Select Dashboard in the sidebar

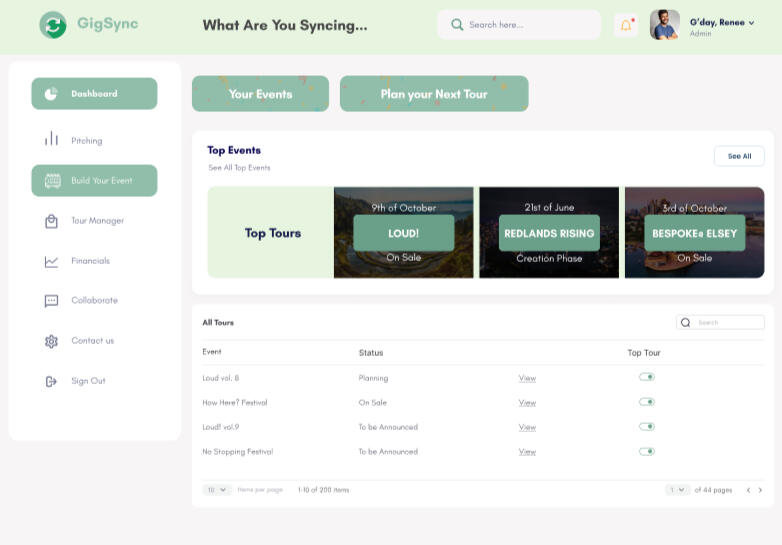(x=94, y=93)
